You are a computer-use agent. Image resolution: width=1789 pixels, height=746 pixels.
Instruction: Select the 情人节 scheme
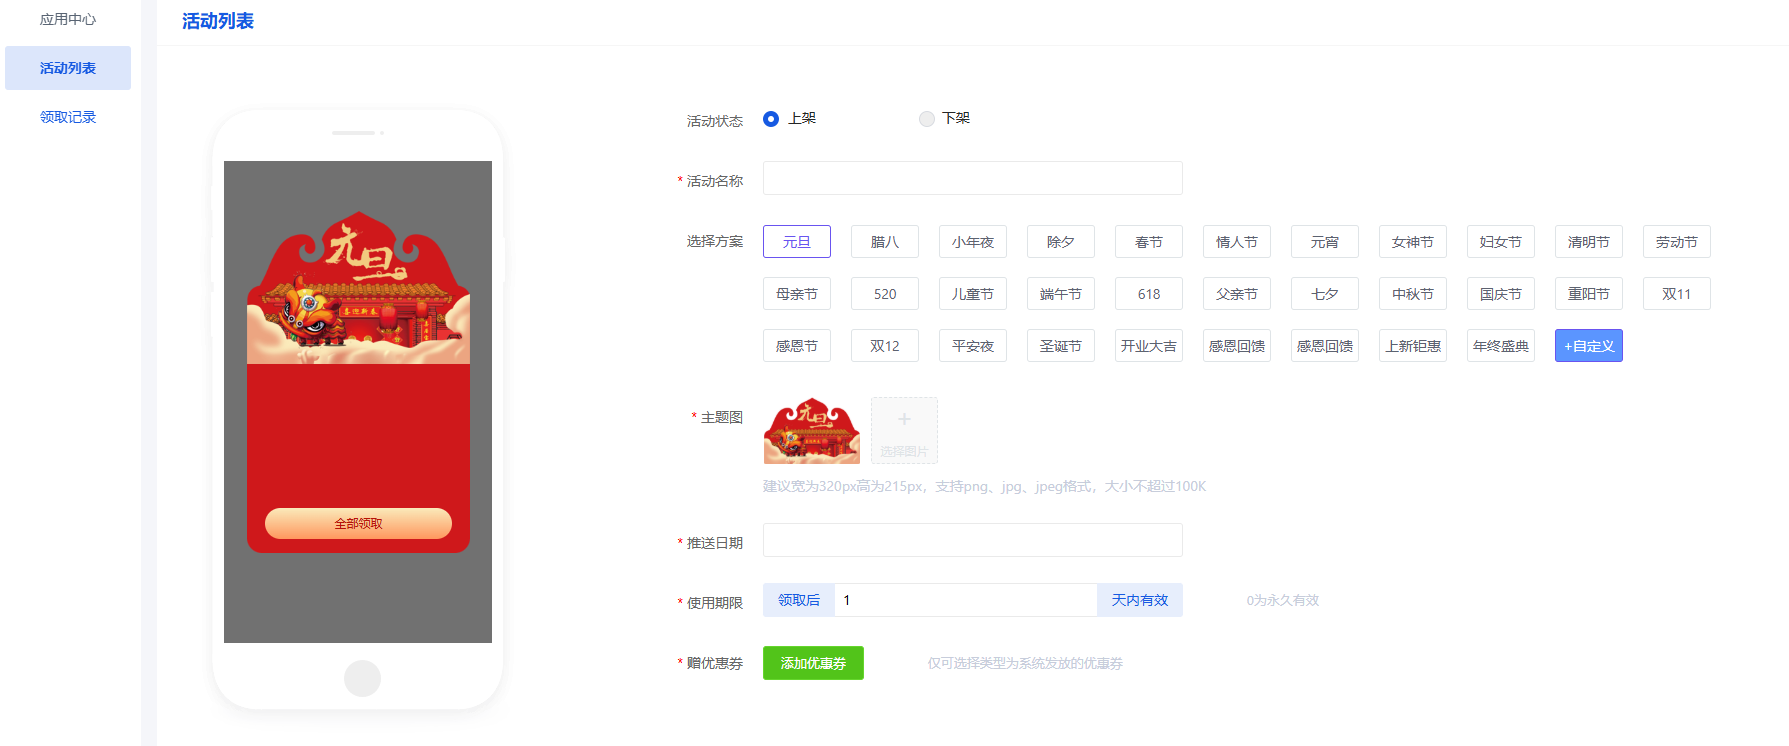1236,242
